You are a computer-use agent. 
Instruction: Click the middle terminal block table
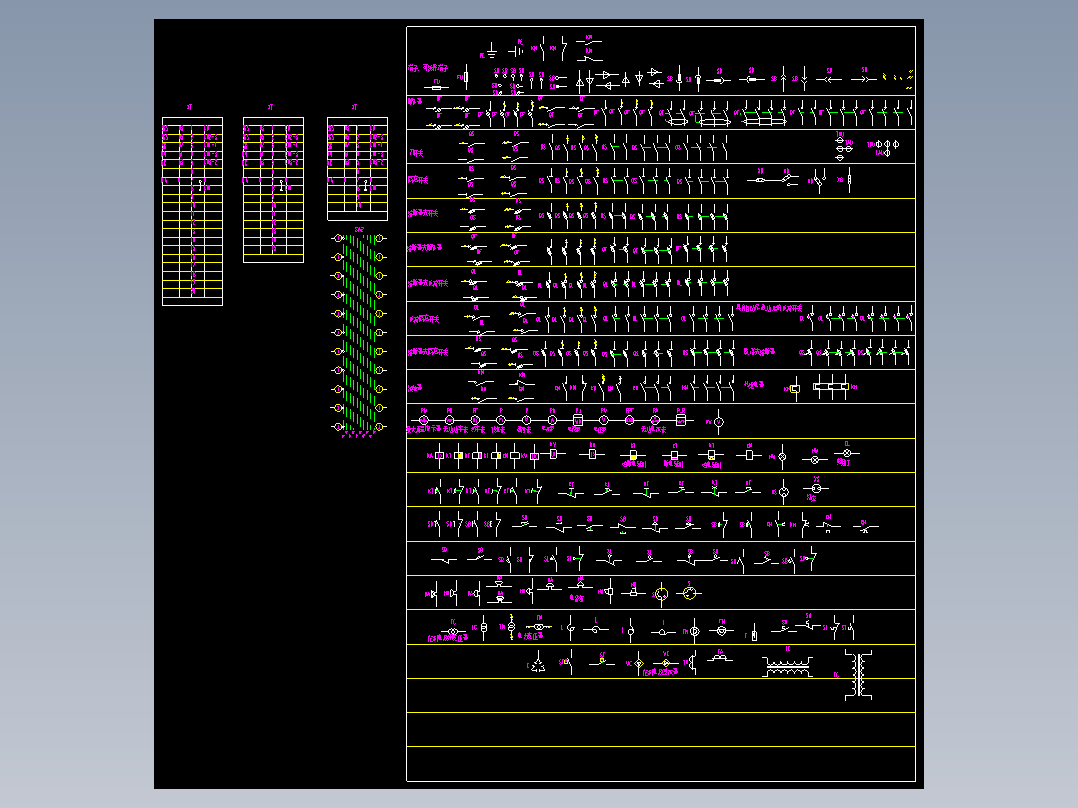(273, 190)
